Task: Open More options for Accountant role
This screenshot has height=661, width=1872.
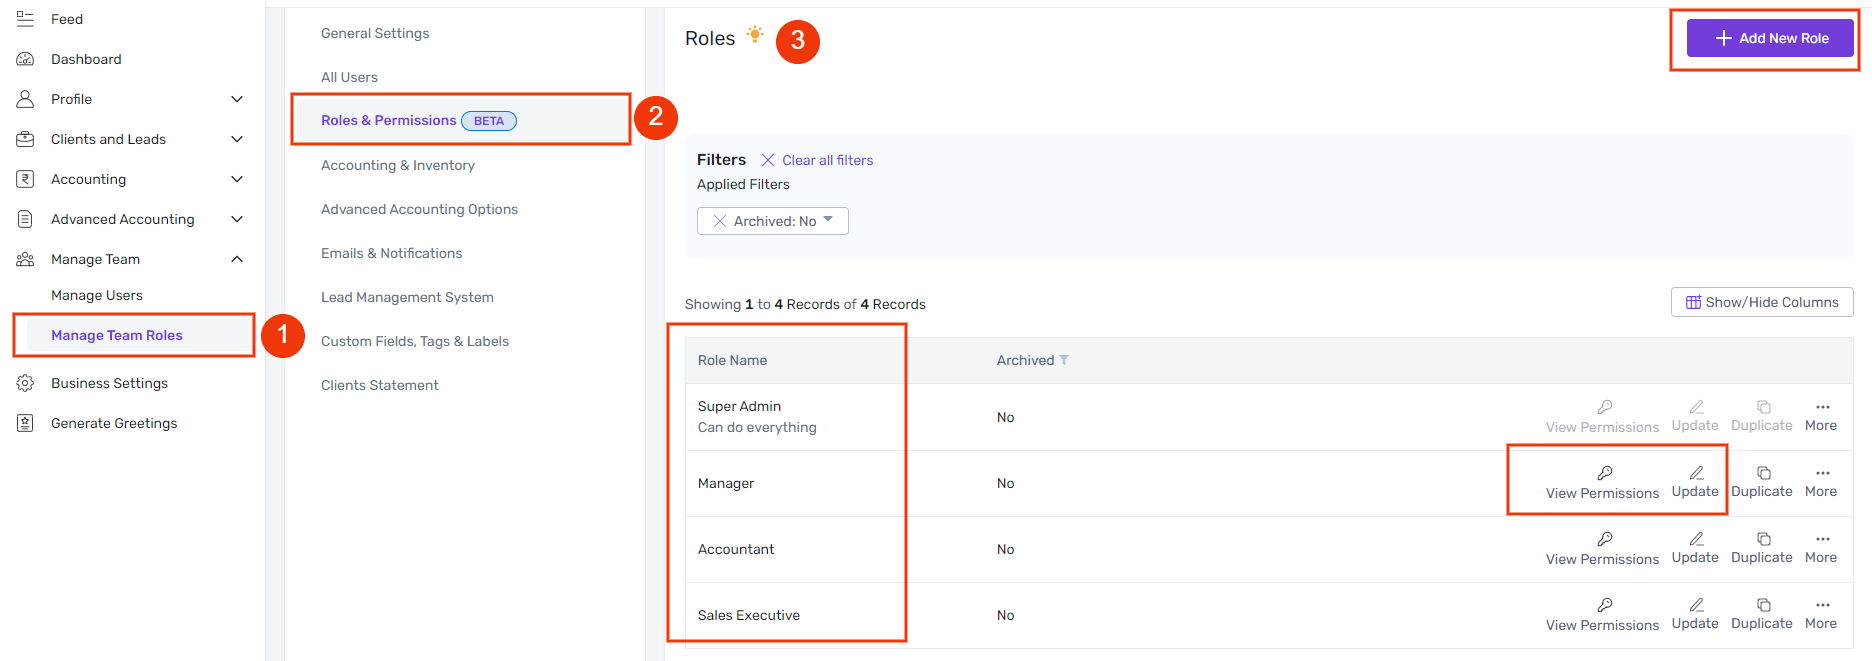Action: point(1822,539)
